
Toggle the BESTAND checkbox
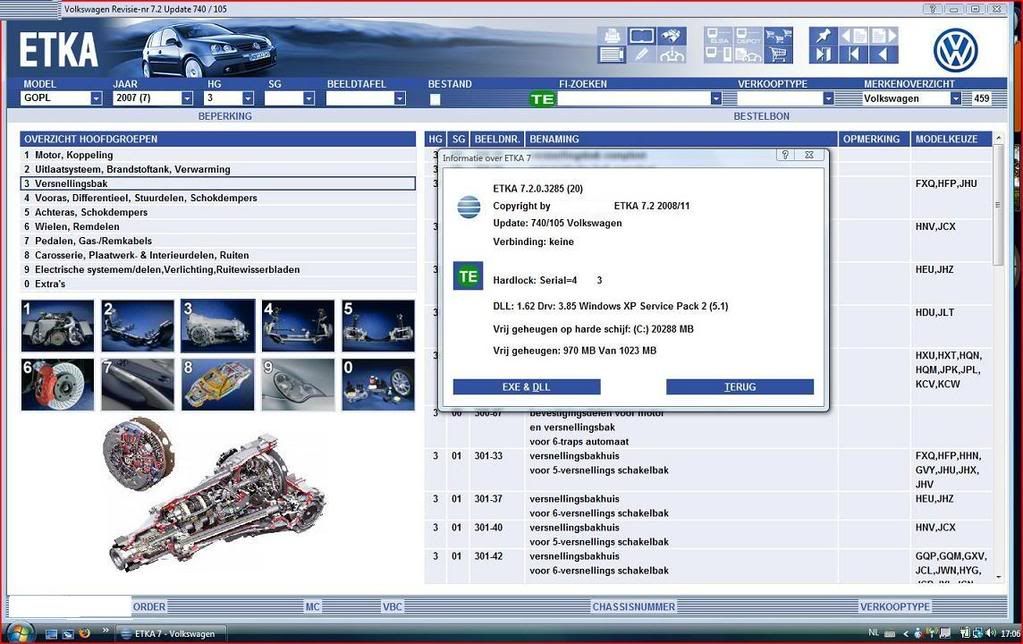coord(435,100)
